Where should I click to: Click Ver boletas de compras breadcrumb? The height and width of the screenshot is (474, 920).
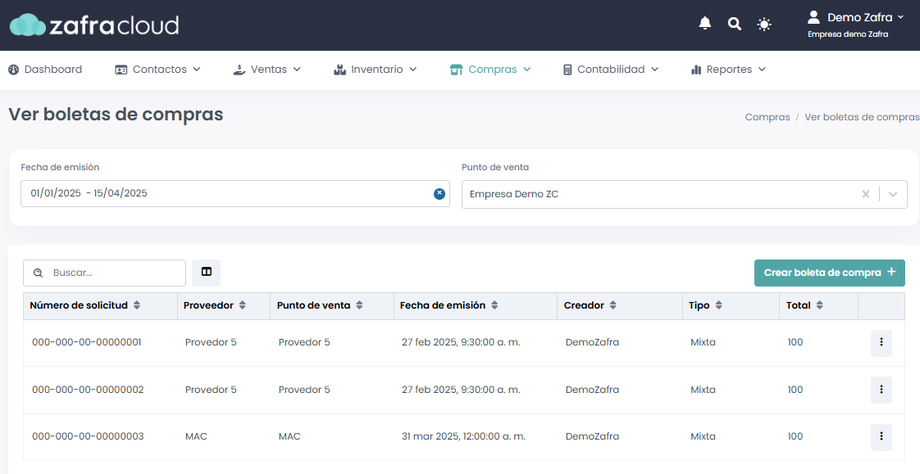coord(862,117)
